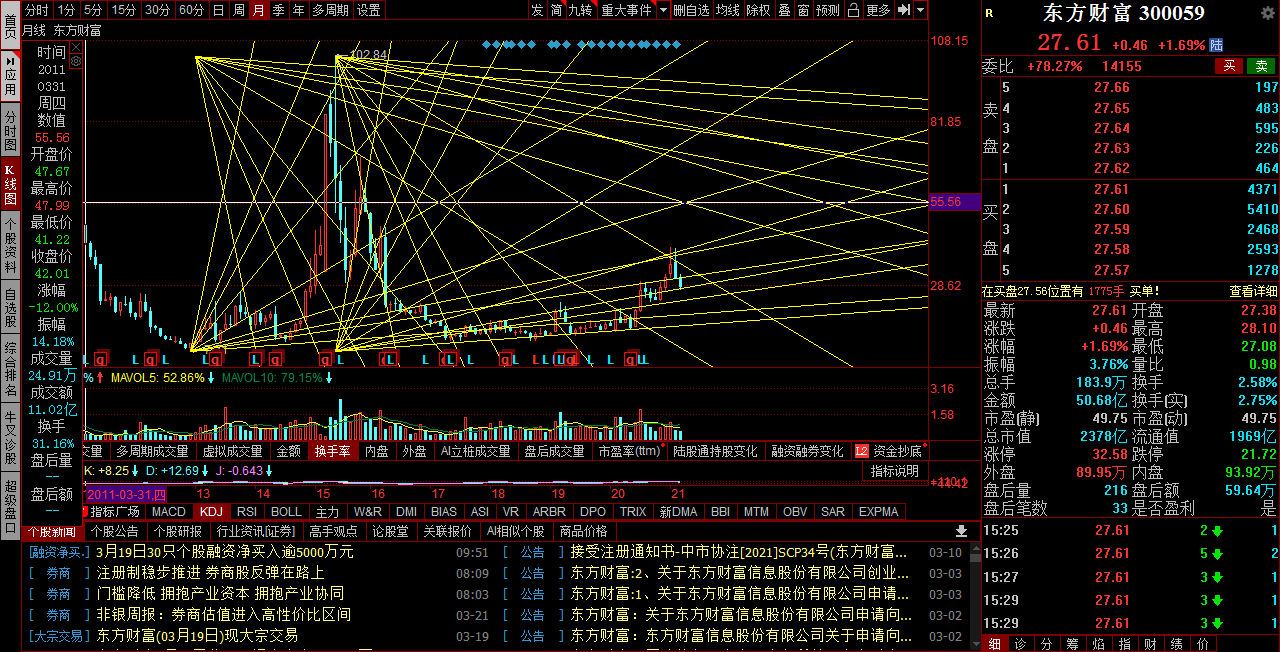Toggle 预测 forecast
This screenshot has height=652, width=1280.
click(828, 10)
